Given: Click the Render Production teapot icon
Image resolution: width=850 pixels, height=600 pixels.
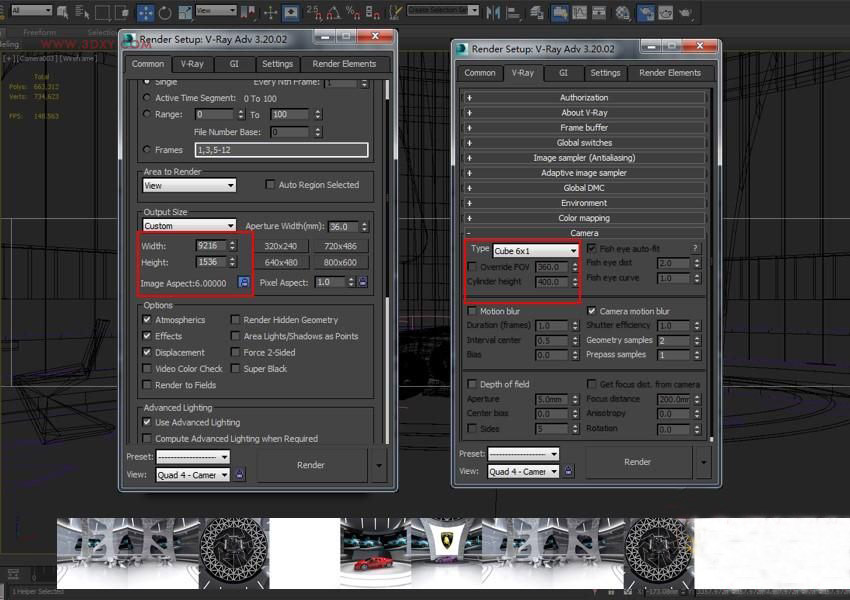Looking at the screenshot, I should click(x=685, y=12).
